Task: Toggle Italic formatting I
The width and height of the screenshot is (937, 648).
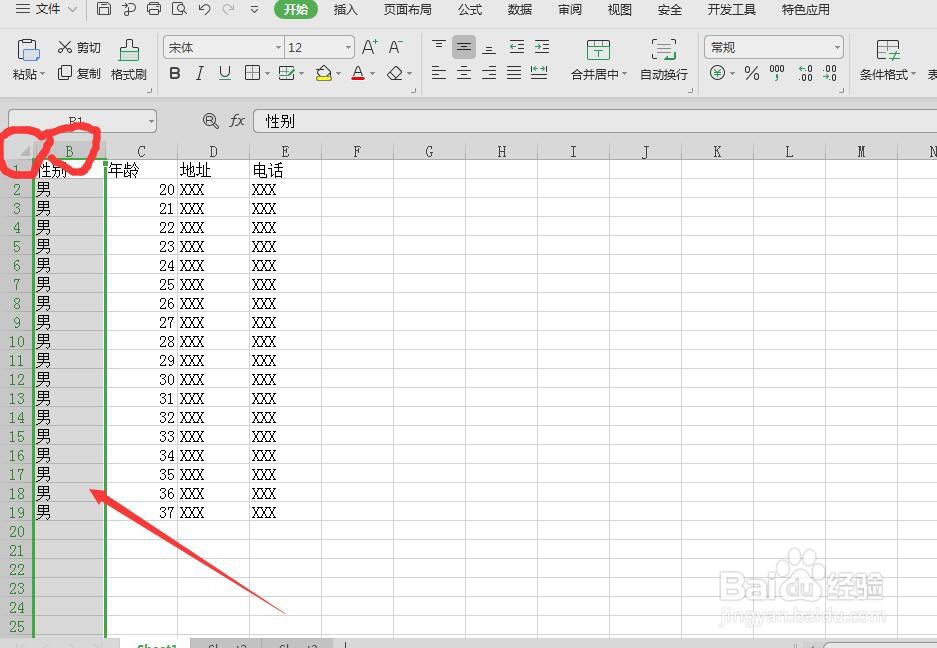Action: click(200, 73)
